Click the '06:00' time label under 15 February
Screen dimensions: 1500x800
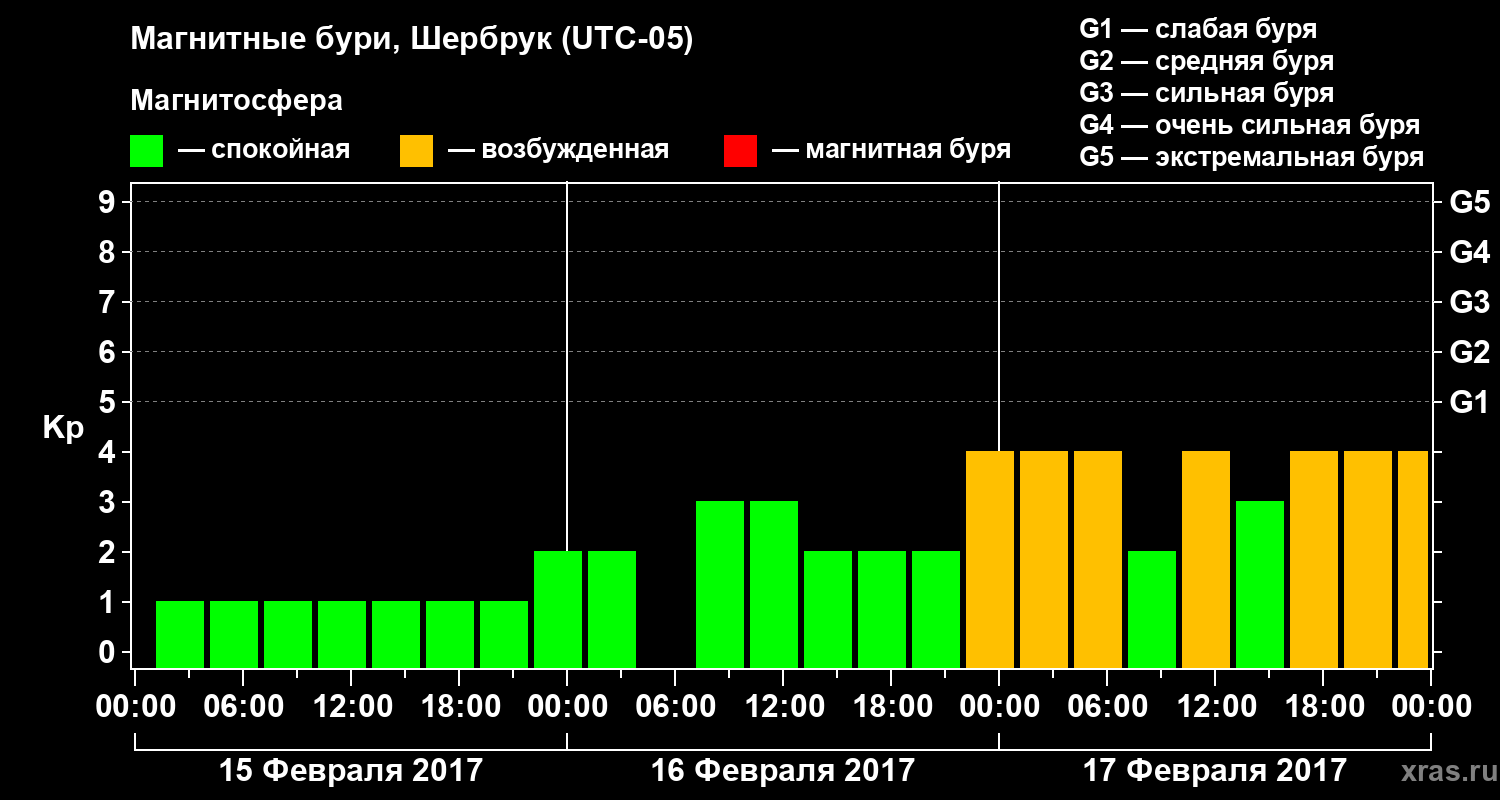[x=243, y=706]
